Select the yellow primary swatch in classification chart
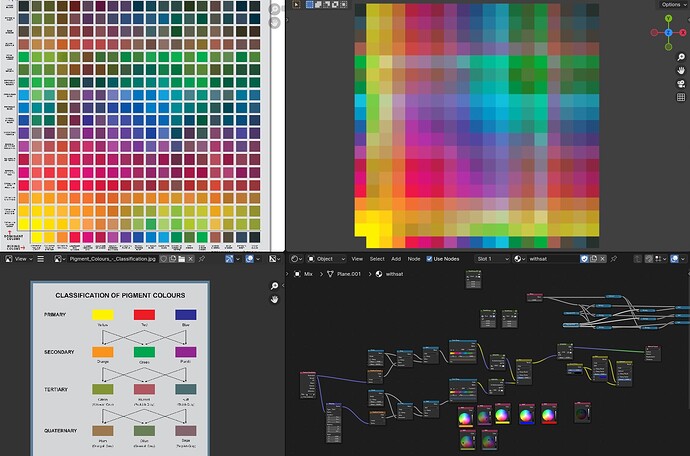The height and width of the screenshot is (456, 690). pyautogui.click(x=103, y=314)
